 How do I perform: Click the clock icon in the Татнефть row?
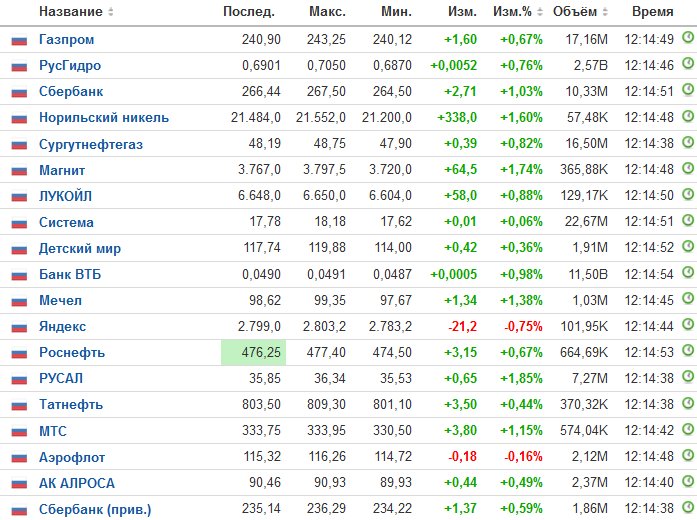coord(688,402)
